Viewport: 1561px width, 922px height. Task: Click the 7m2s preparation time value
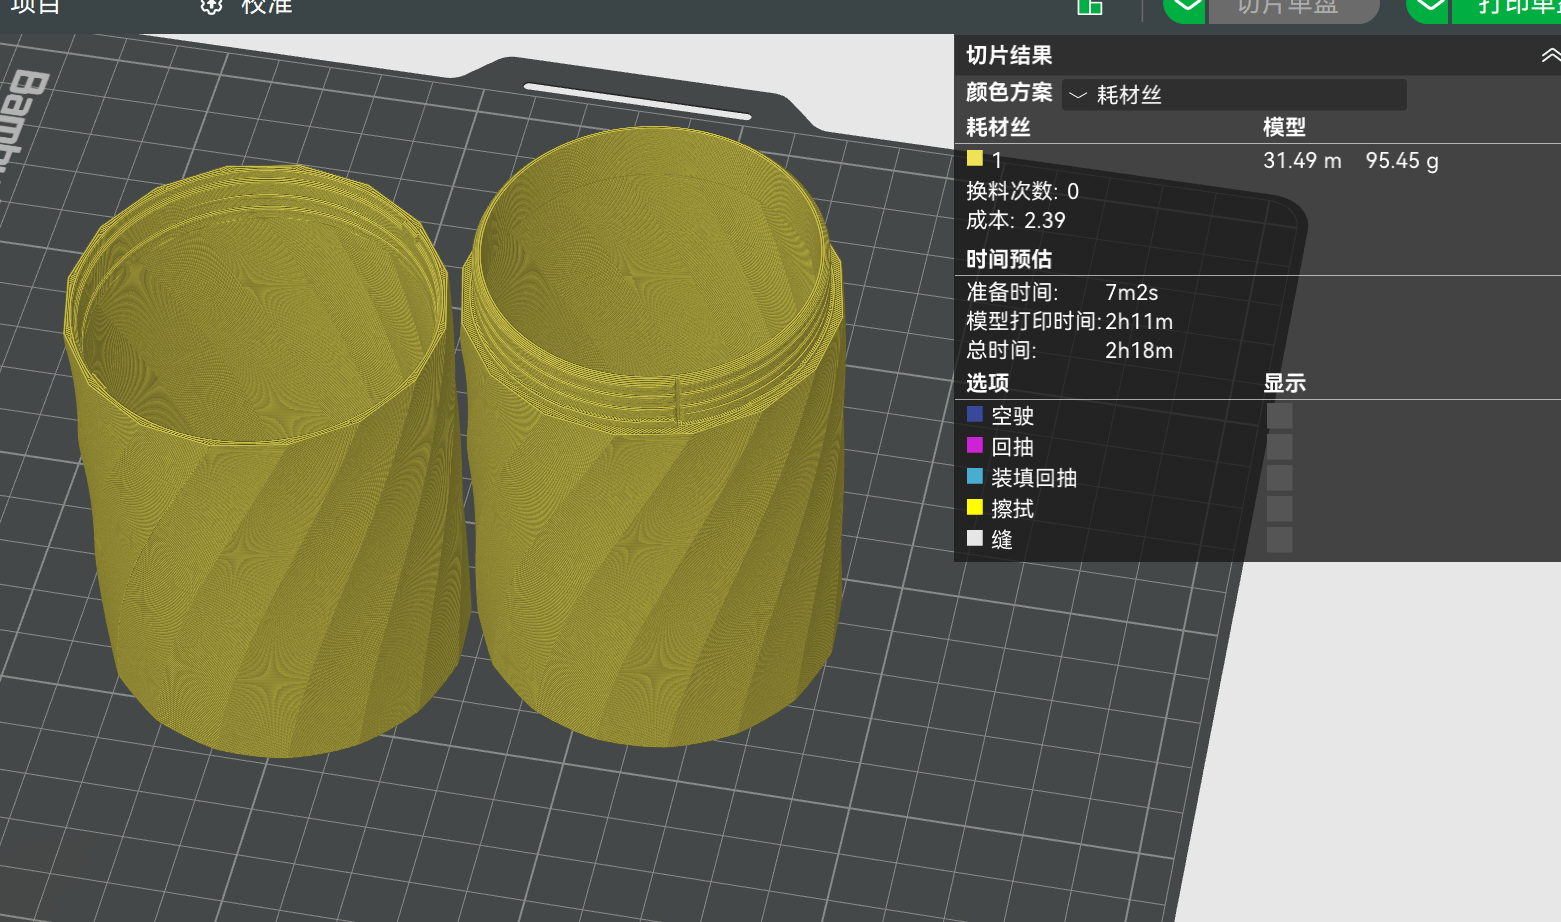[x=1131, y=292]
